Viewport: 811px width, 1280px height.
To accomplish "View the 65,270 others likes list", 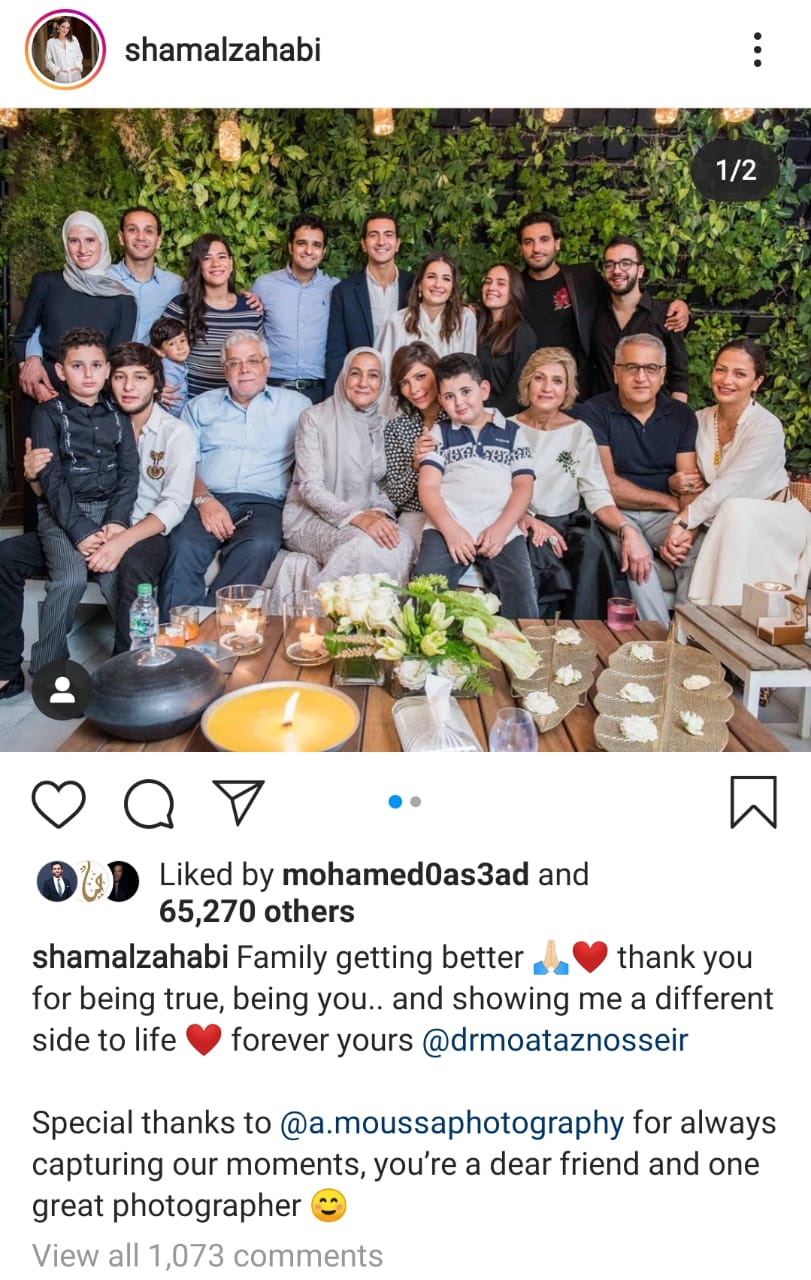I will [257, 912].
